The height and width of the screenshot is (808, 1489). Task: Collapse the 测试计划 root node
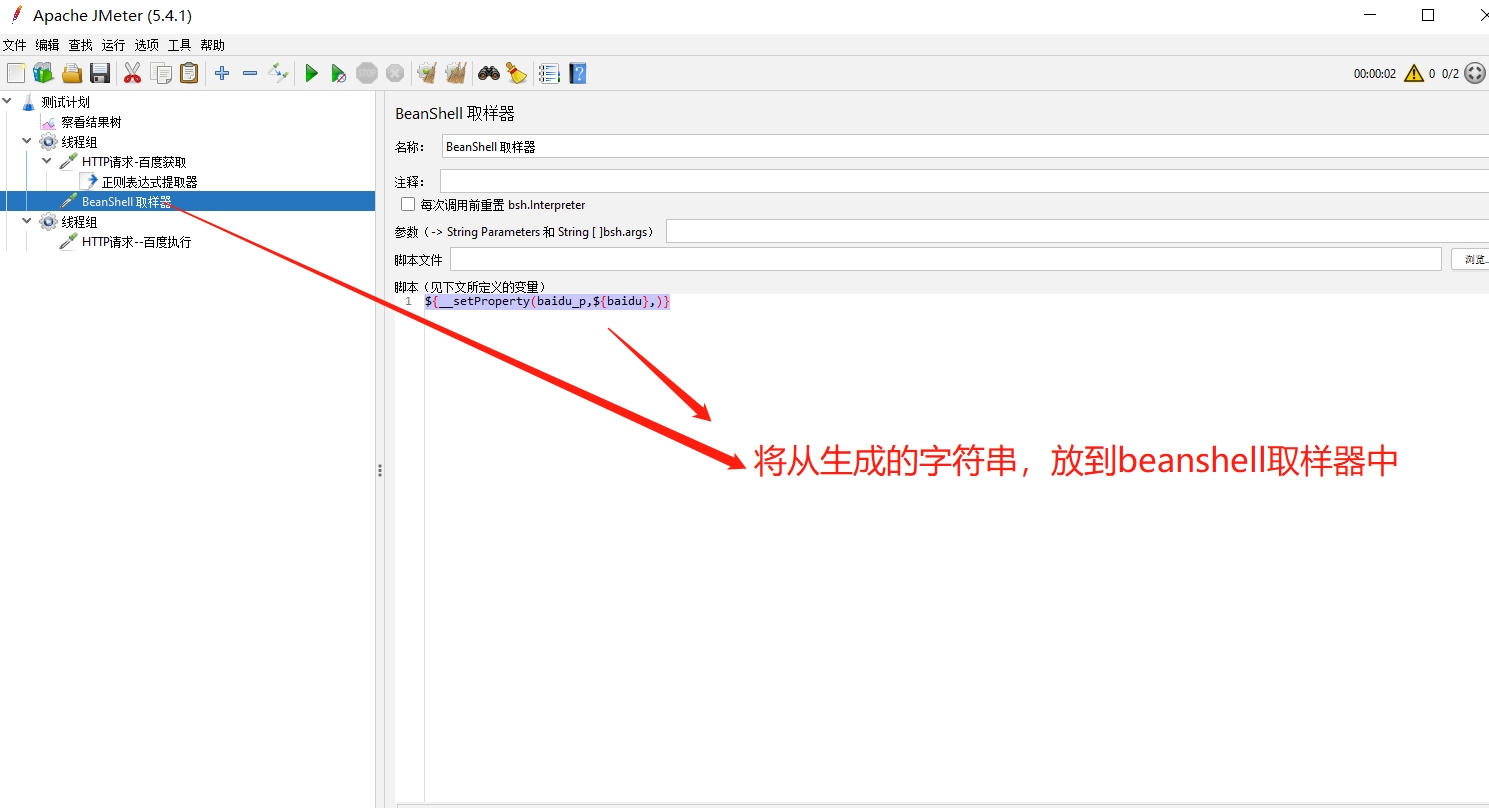pos(8,101)
